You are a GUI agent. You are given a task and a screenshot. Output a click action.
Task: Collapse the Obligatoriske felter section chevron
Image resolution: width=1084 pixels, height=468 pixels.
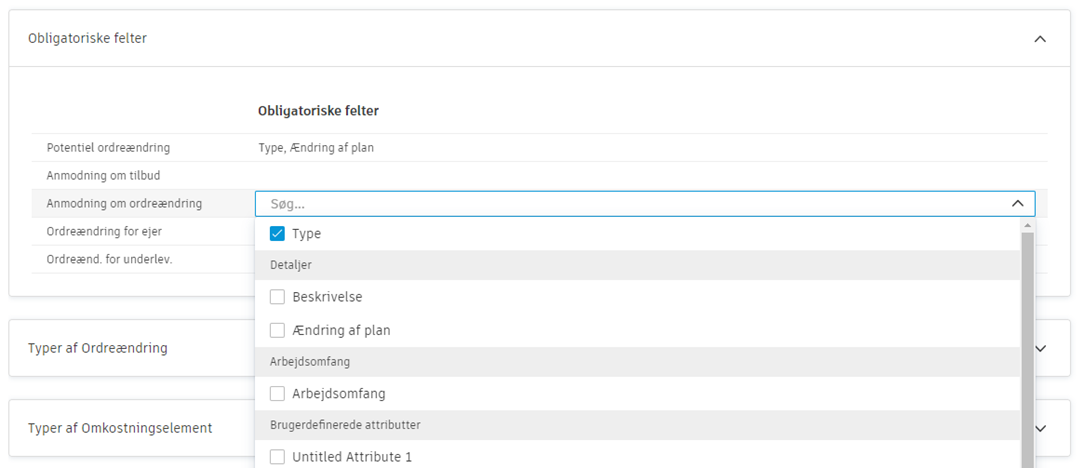1040,39
